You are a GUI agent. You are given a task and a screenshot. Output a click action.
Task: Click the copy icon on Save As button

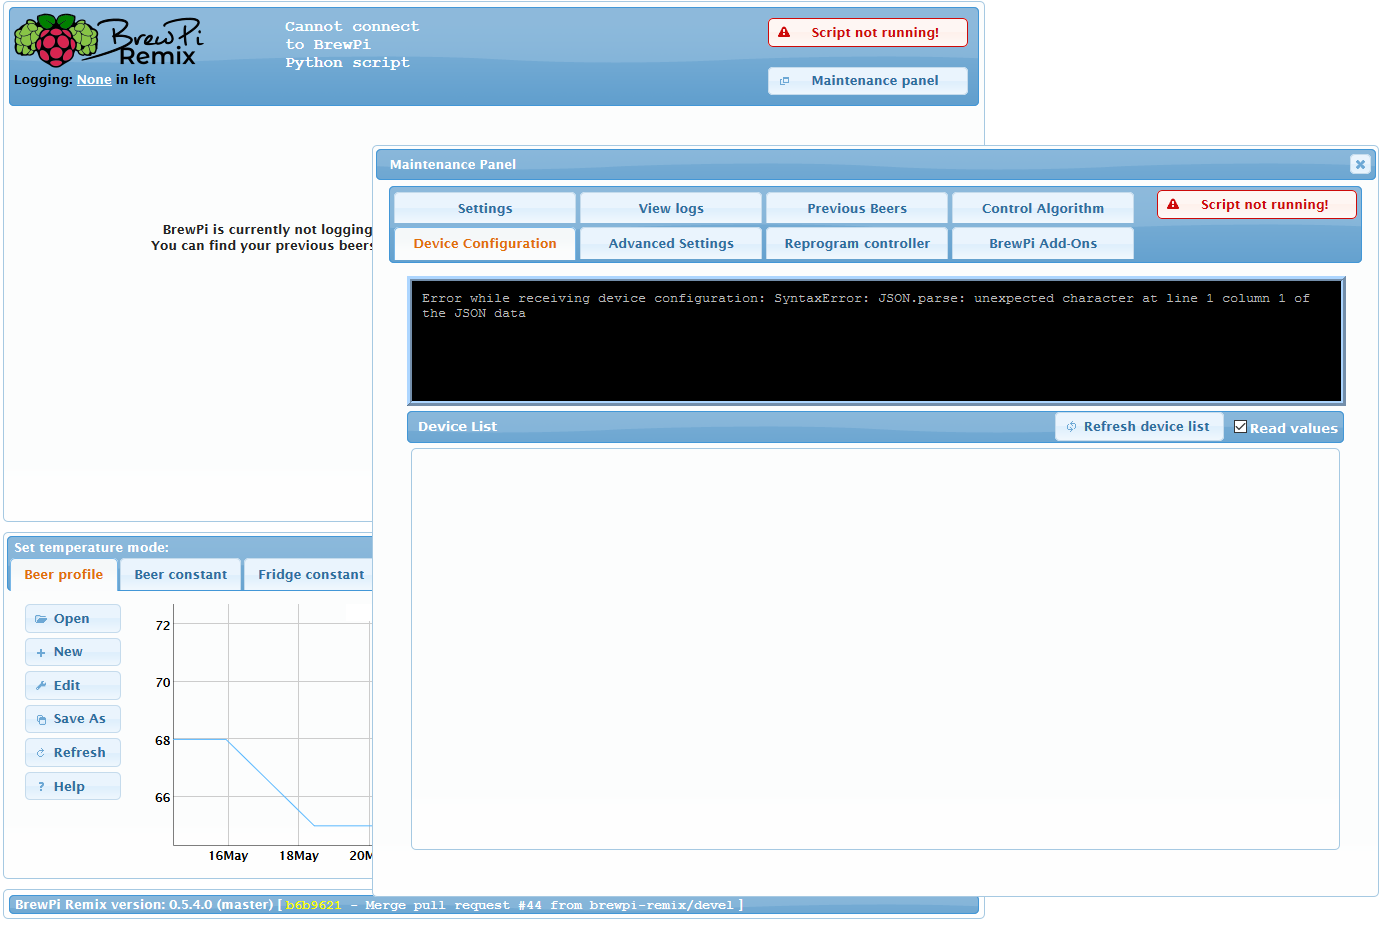(41, 719)
